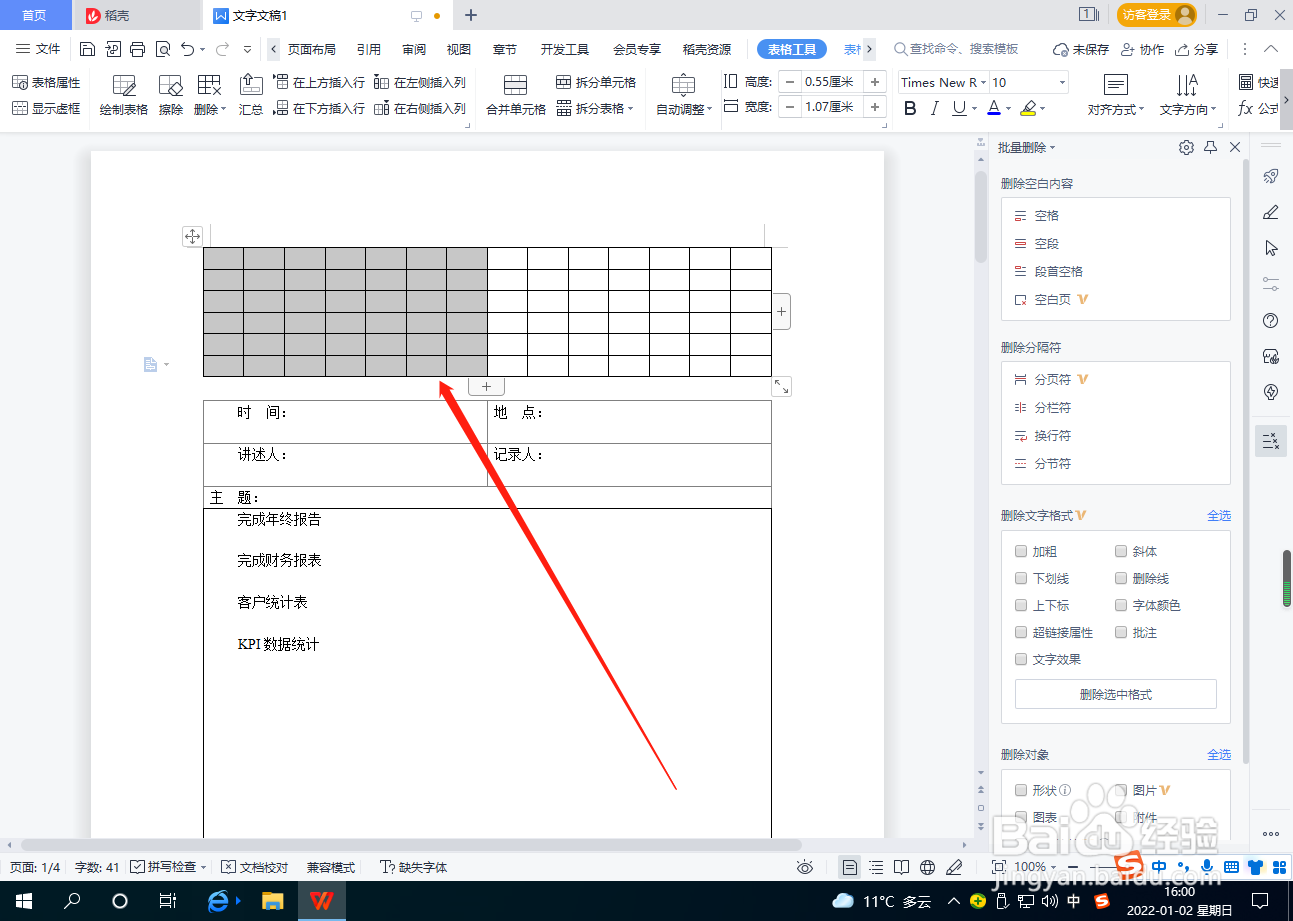Insert row below (在下方插入行)

click(319, 109)
